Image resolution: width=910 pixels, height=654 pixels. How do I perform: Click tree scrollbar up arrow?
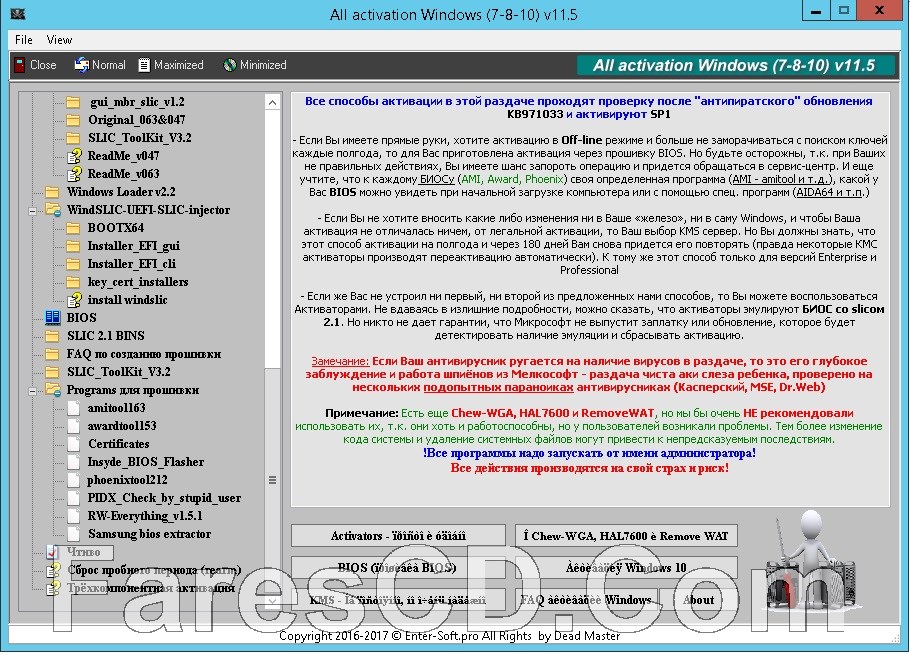(x=272, y=103)
